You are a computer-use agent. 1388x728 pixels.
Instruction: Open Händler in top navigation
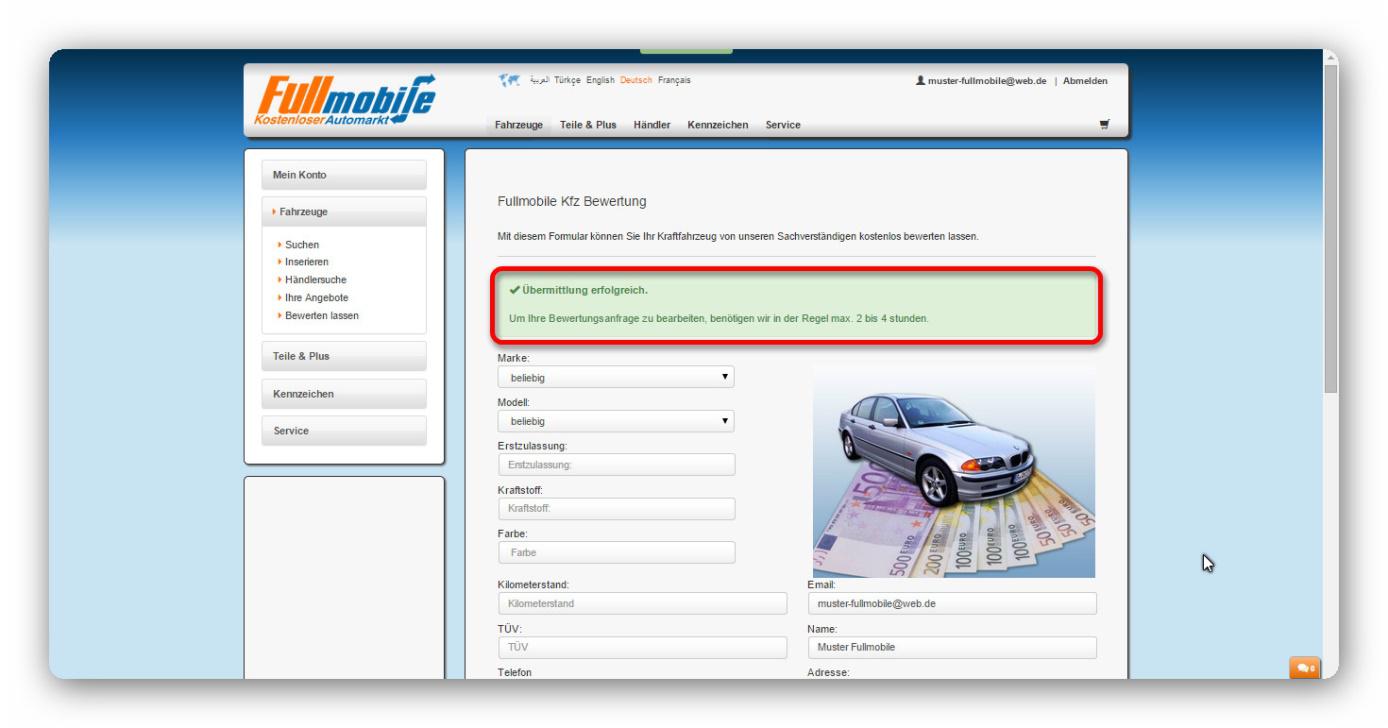click(652, 125)
